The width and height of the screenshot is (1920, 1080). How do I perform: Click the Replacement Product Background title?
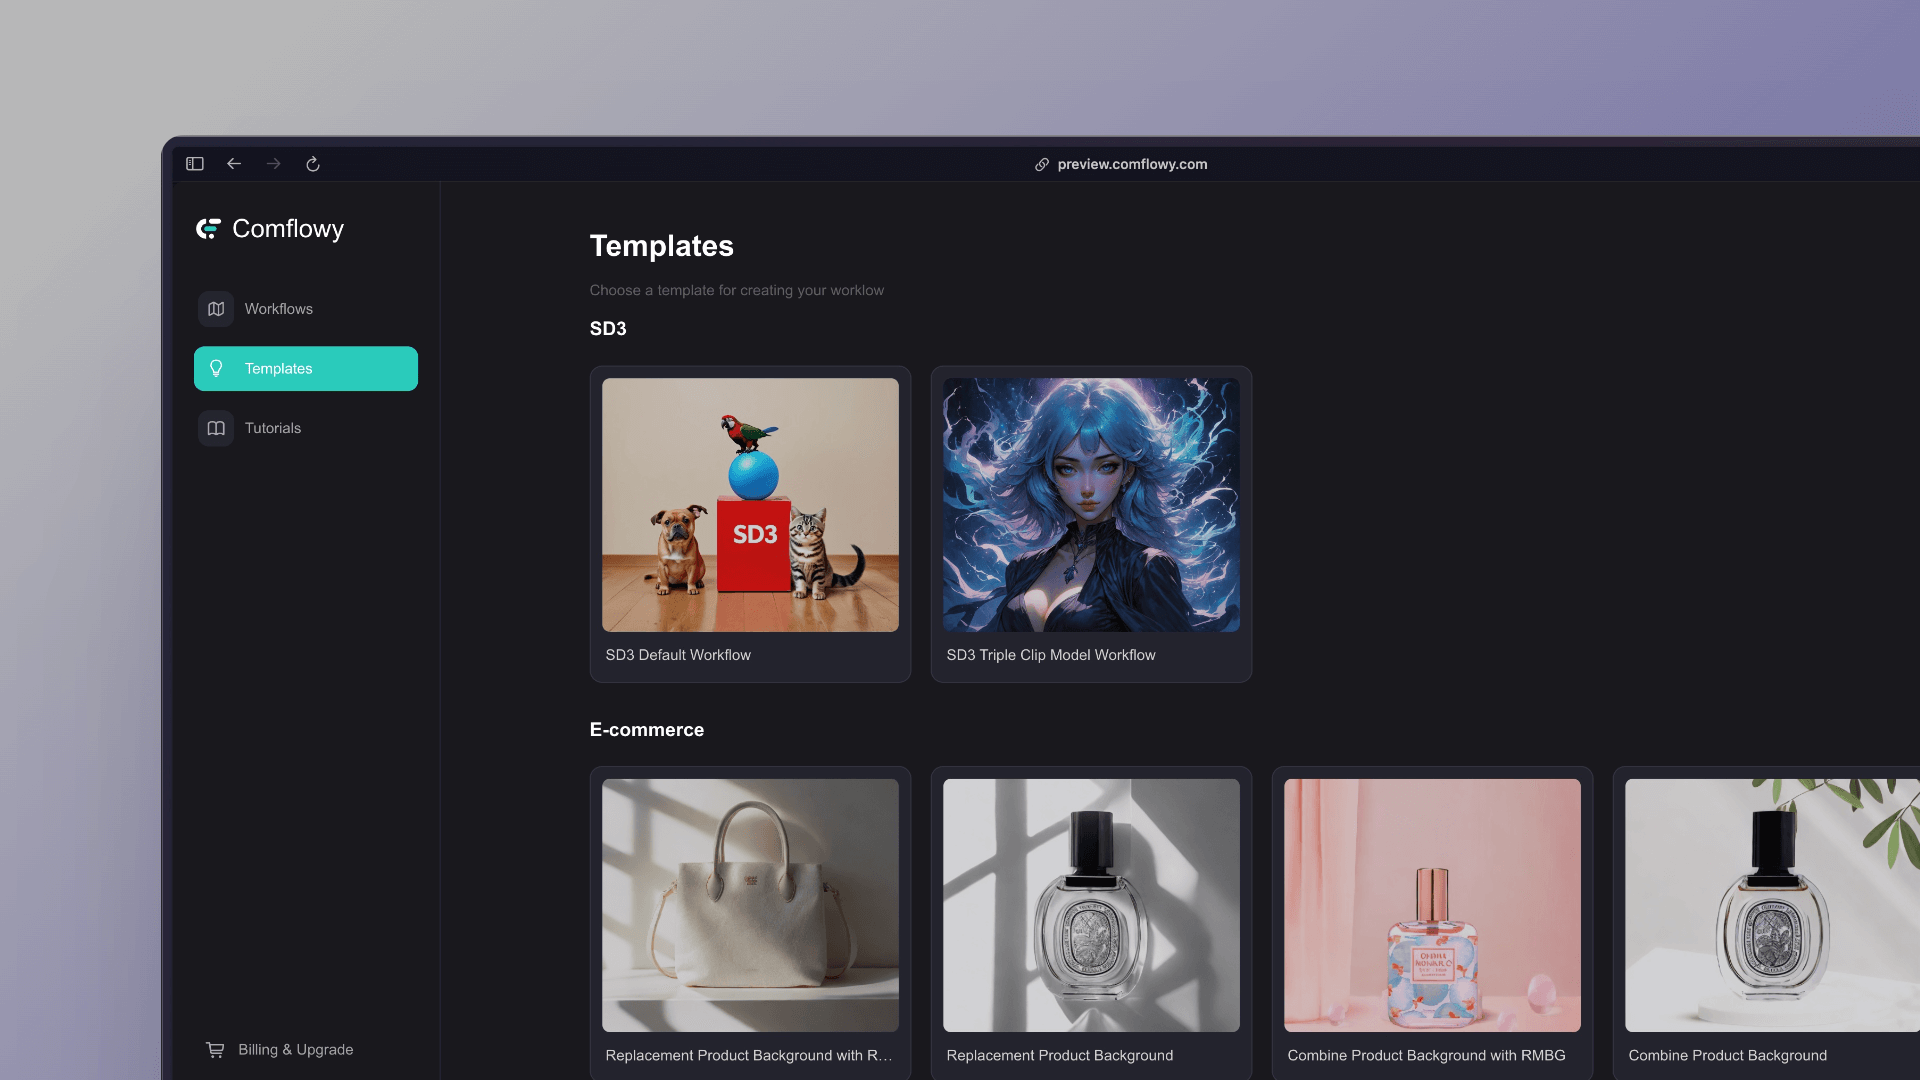[1060, 1055]
